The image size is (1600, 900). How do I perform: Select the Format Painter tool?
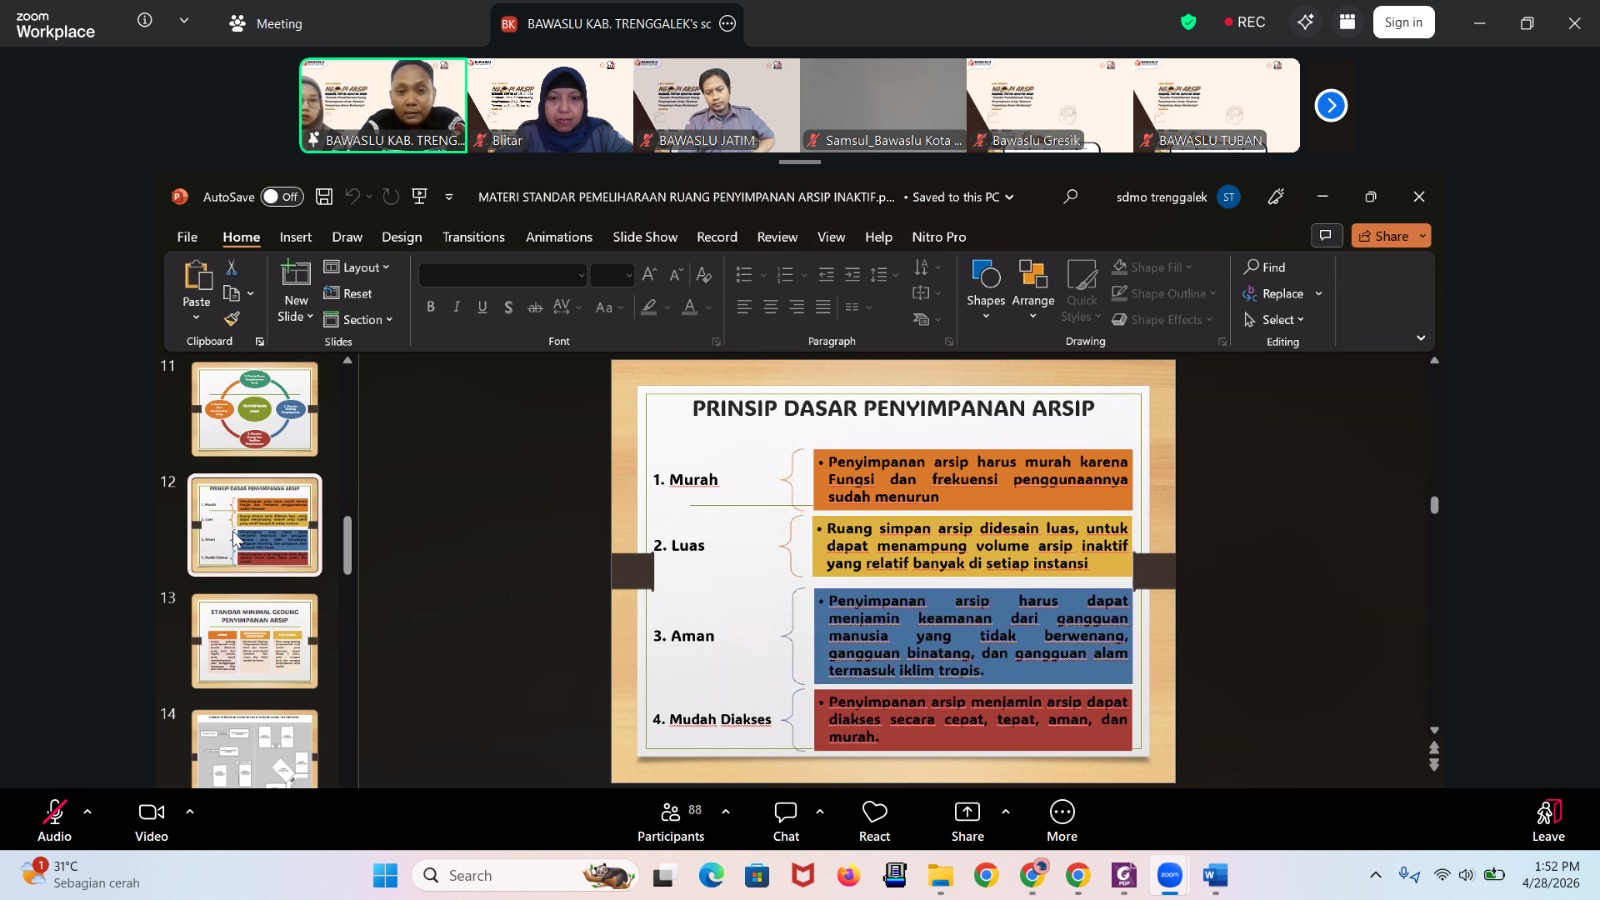[x=232, y=318]
